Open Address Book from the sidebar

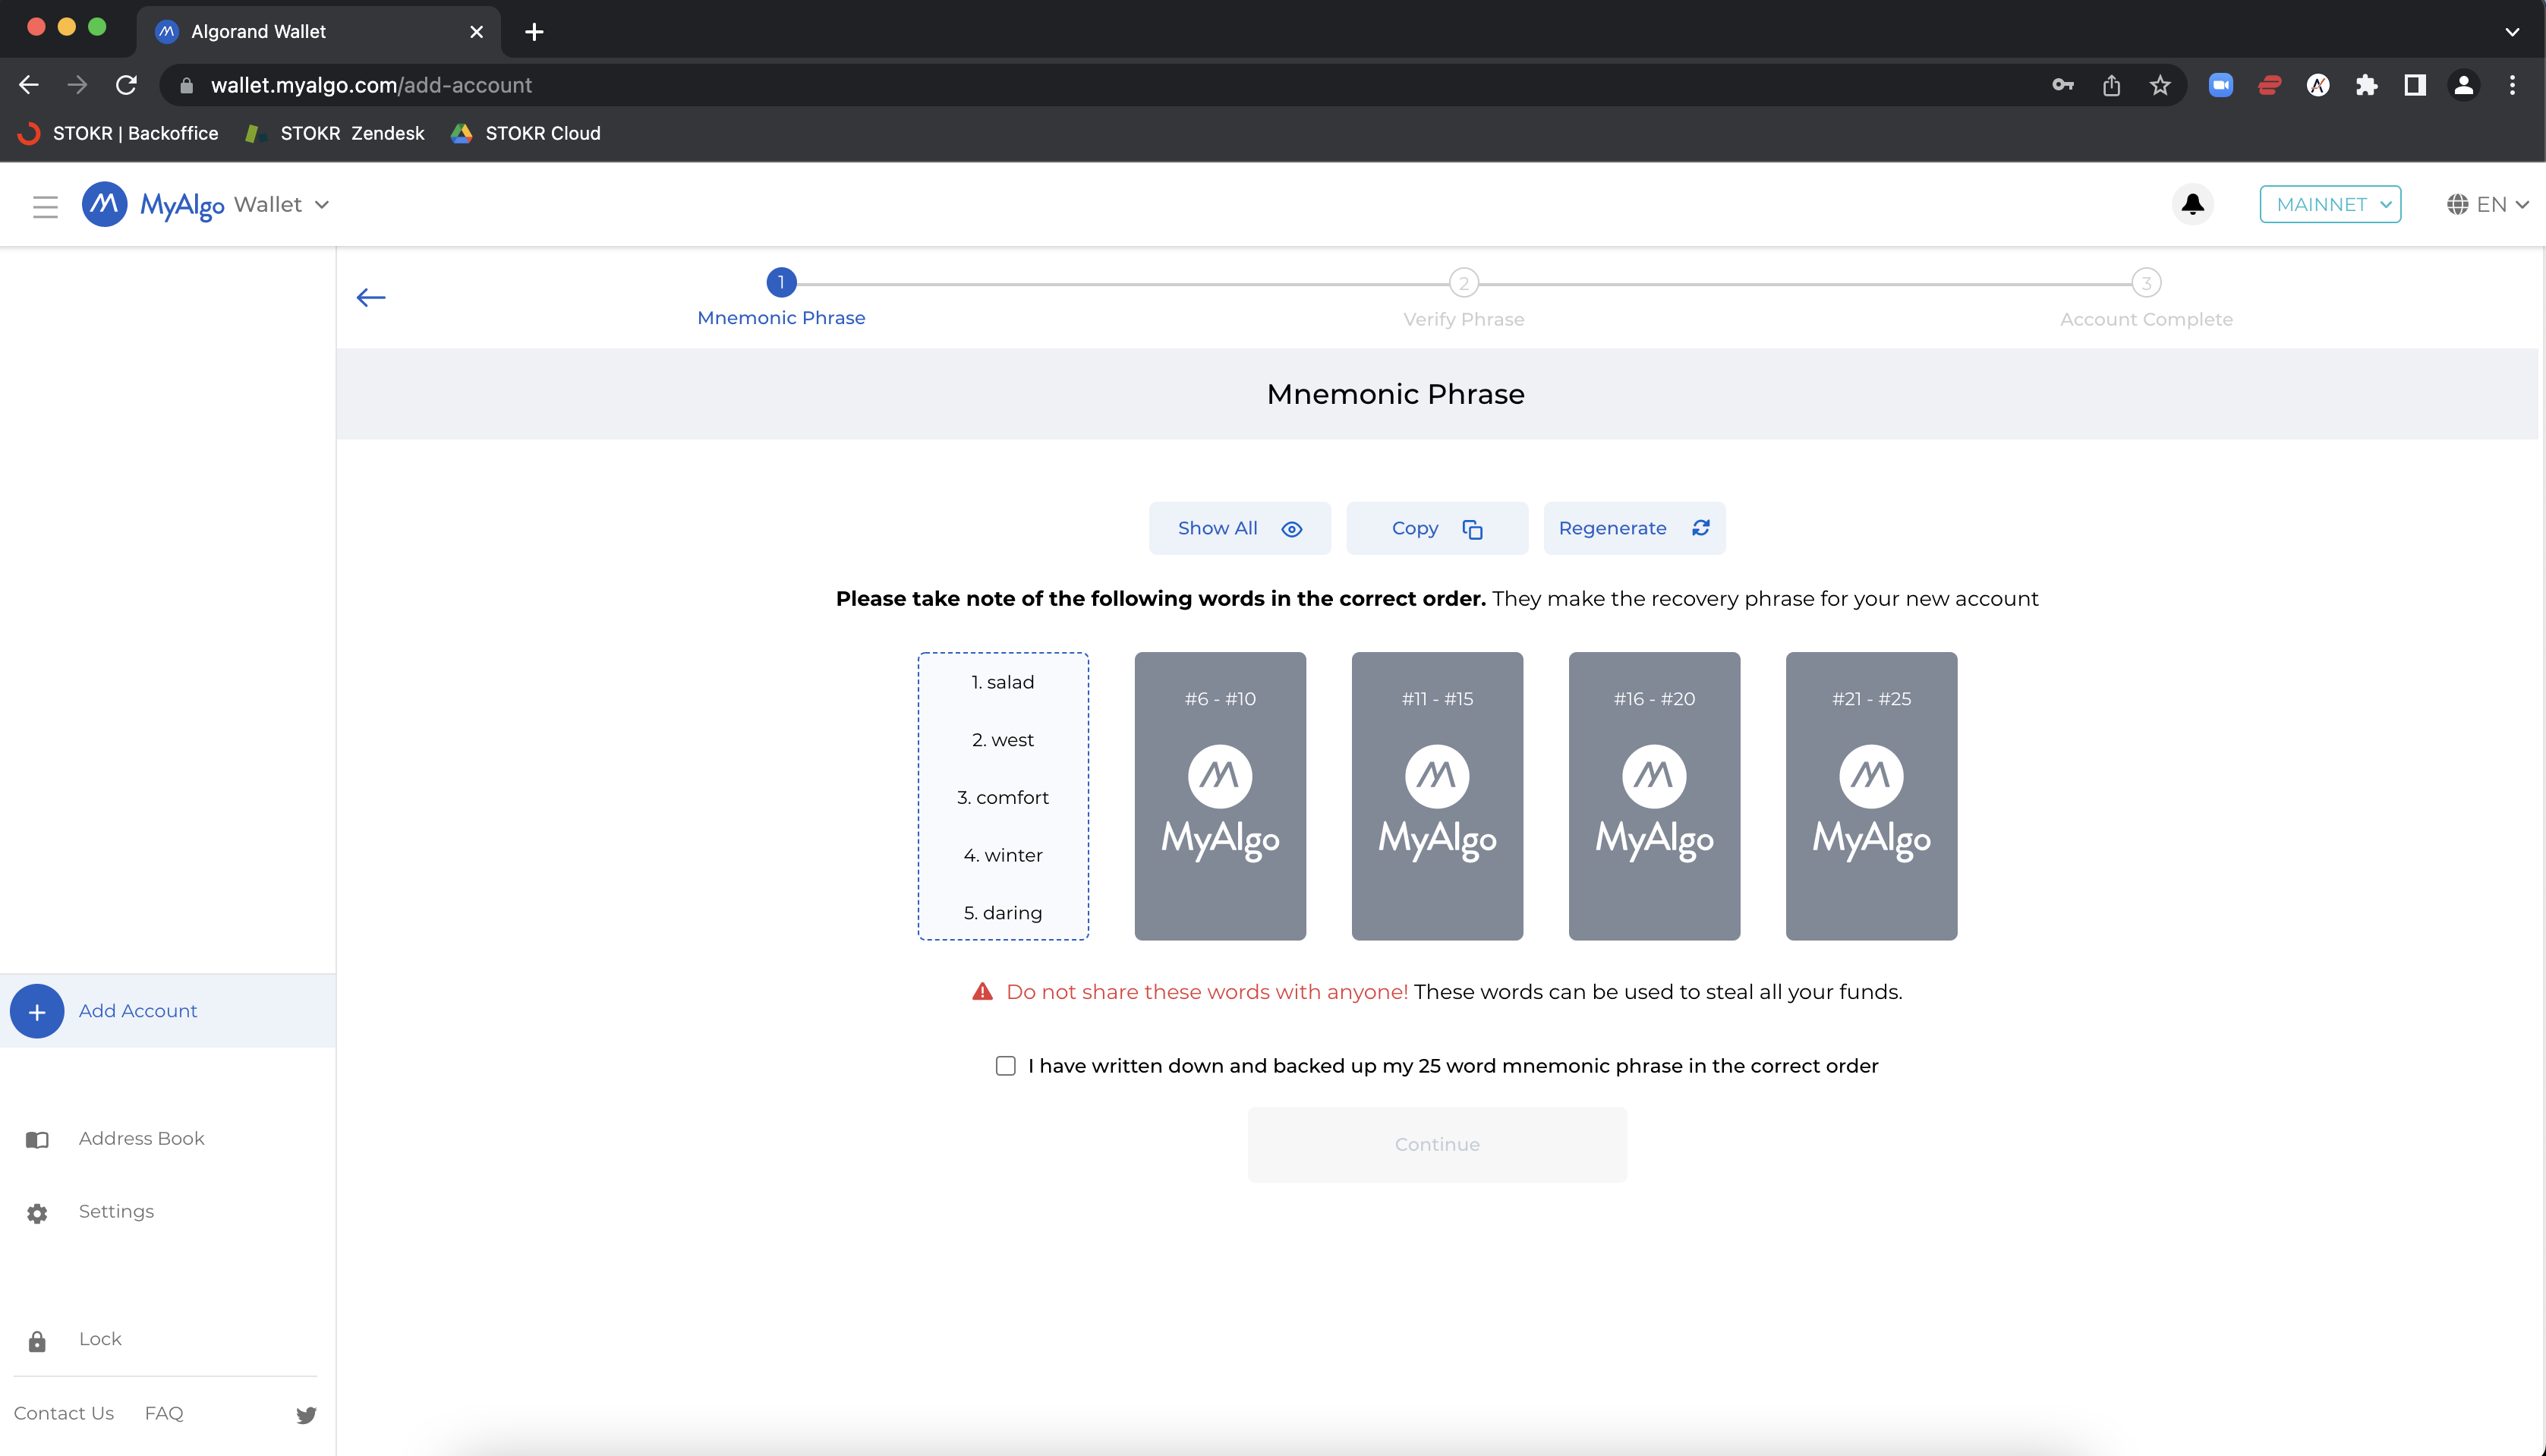point(141,1138)
